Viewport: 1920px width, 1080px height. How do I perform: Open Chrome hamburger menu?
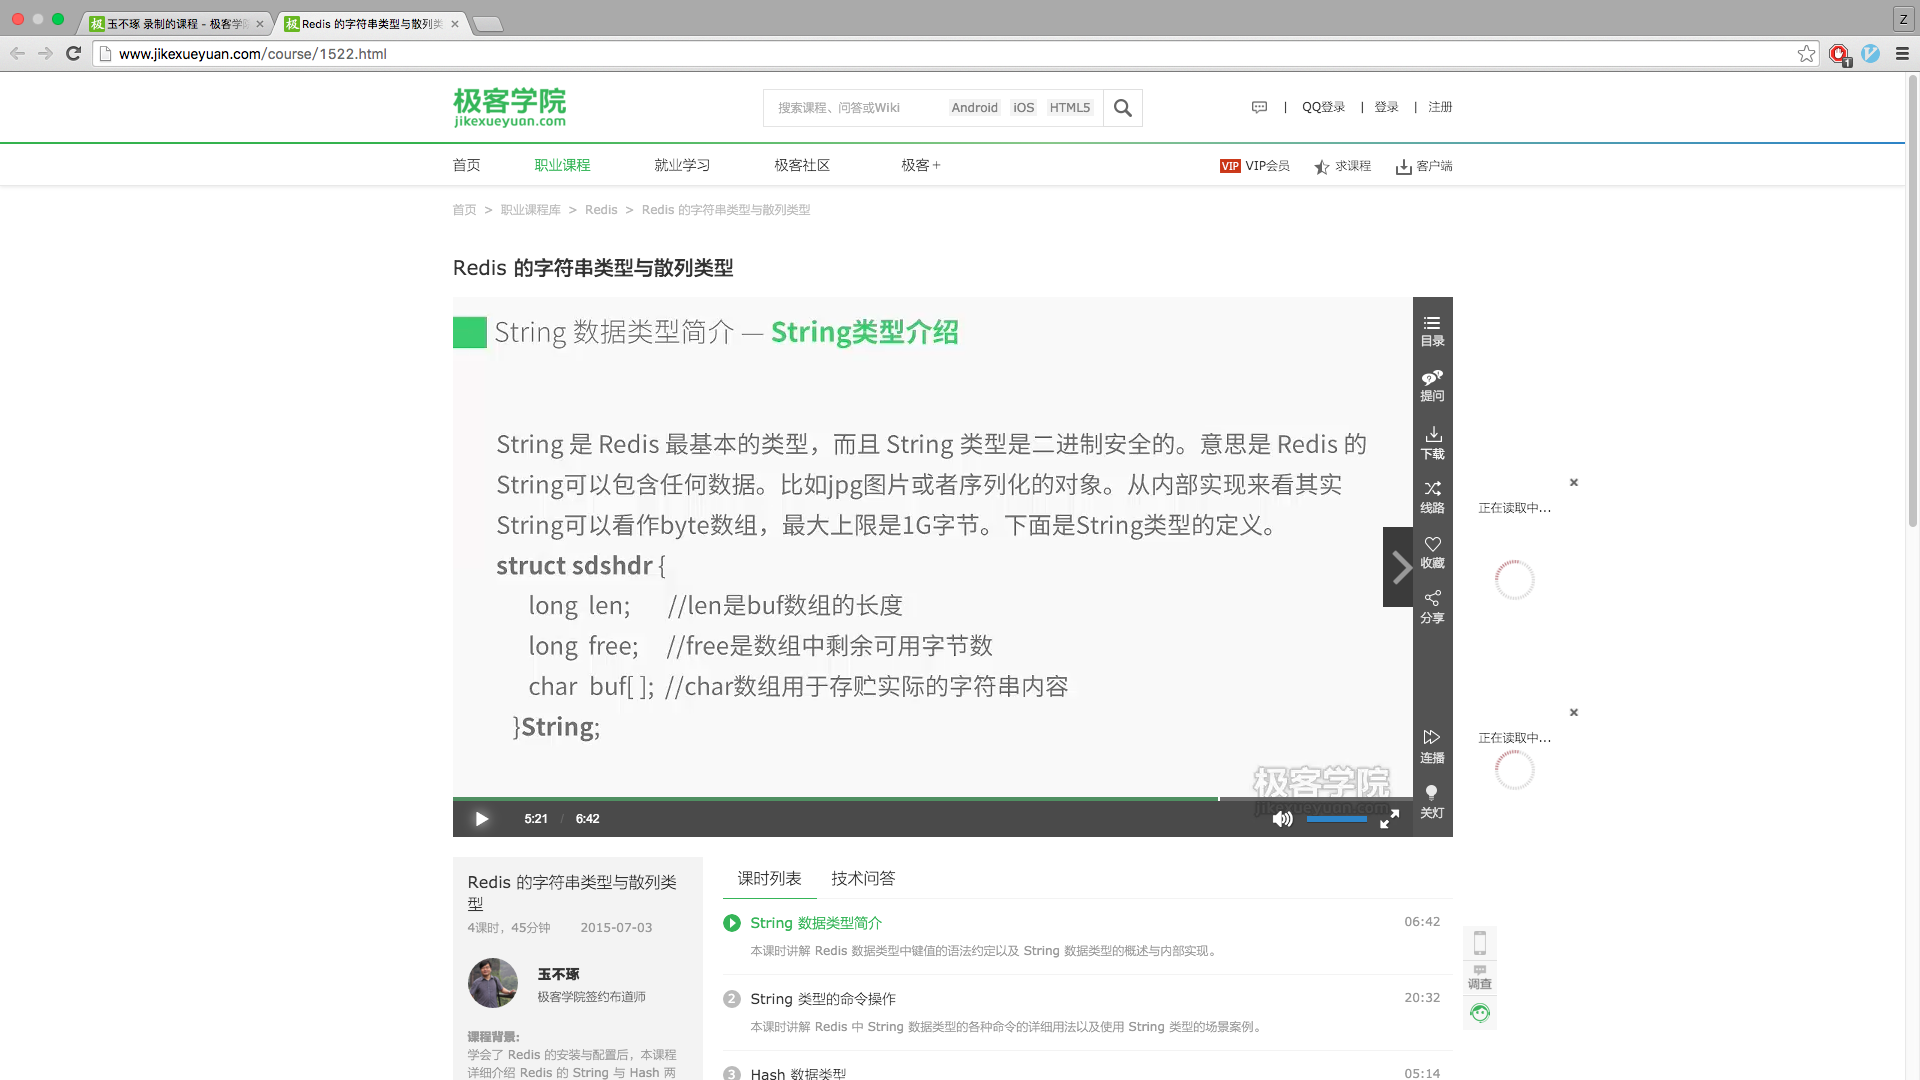pos(1902,54)
